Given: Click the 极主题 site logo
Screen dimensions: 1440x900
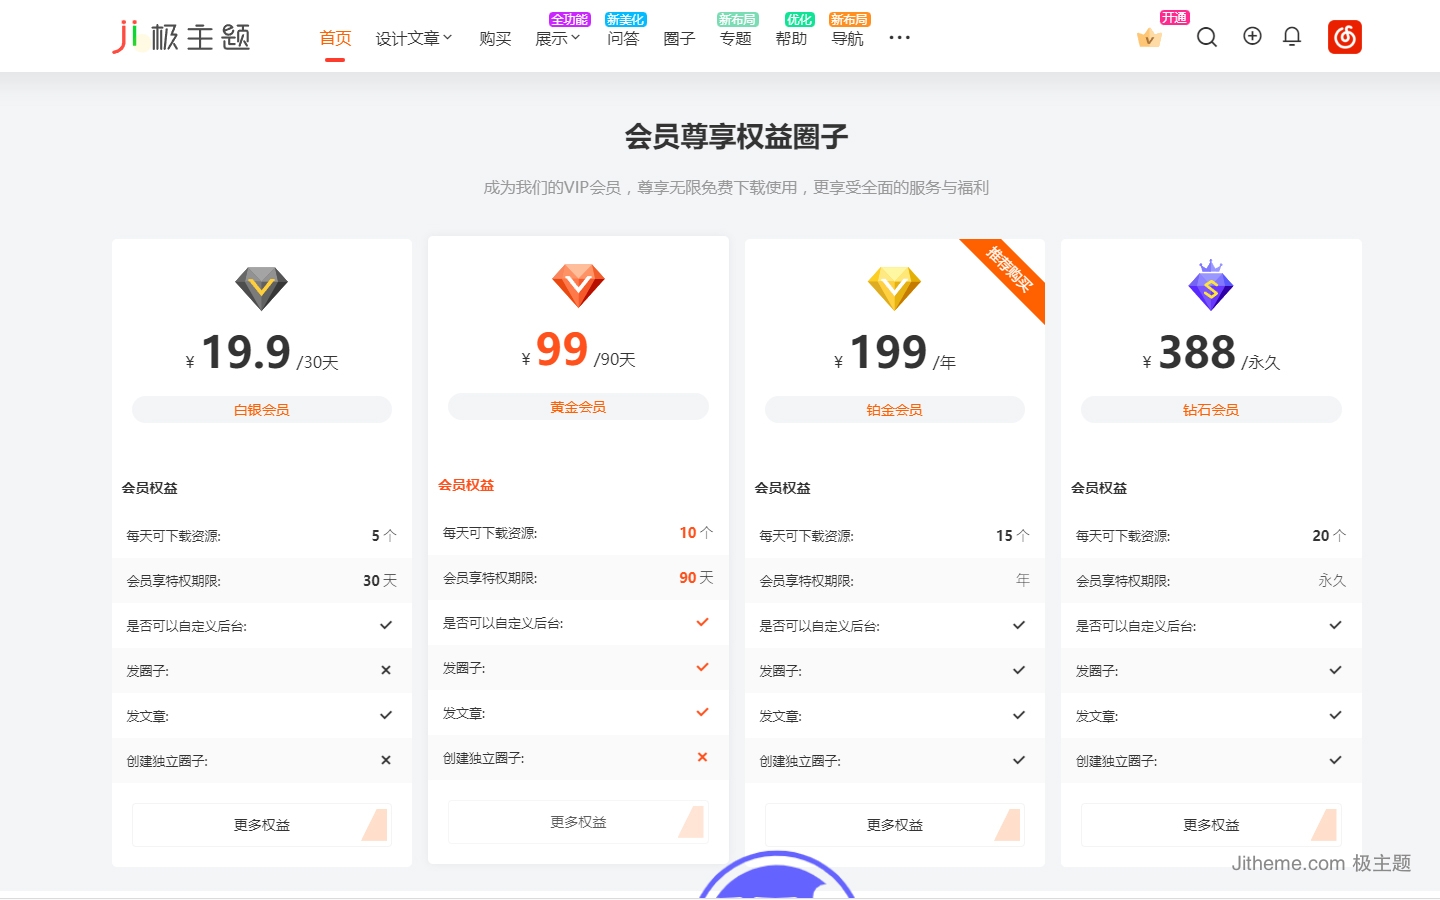Looking at the screenshot, I should [x=181, y=37].
